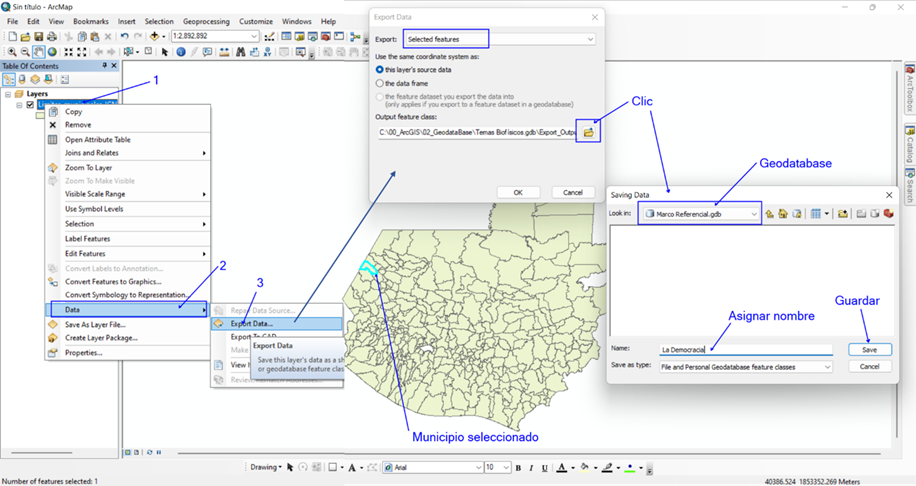916x486 pixels.
Task: Click the Italic I icon in Drawing toolbar
Action: coord(531,468)
